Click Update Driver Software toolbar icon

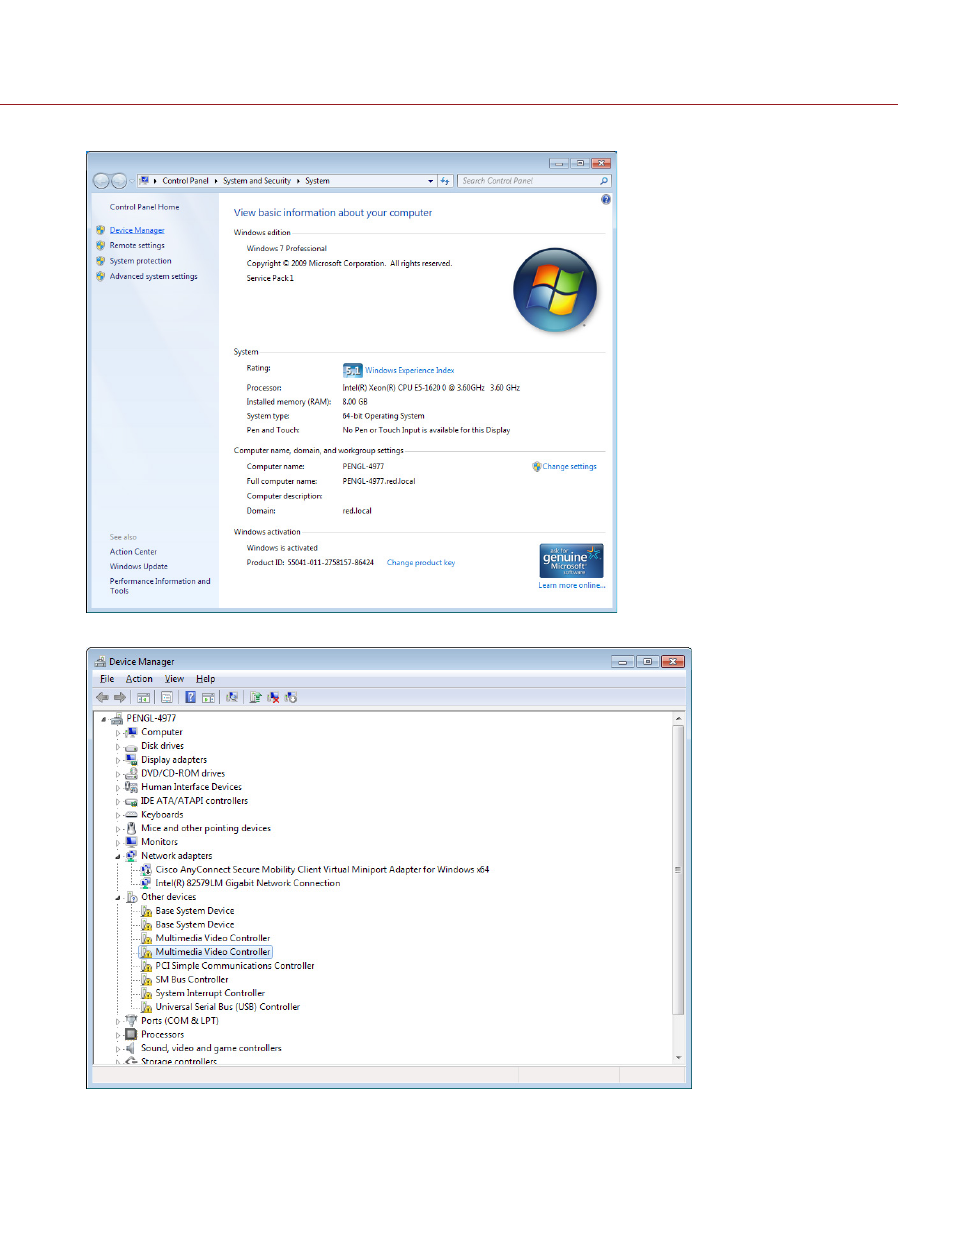click(x=256, y=698)
